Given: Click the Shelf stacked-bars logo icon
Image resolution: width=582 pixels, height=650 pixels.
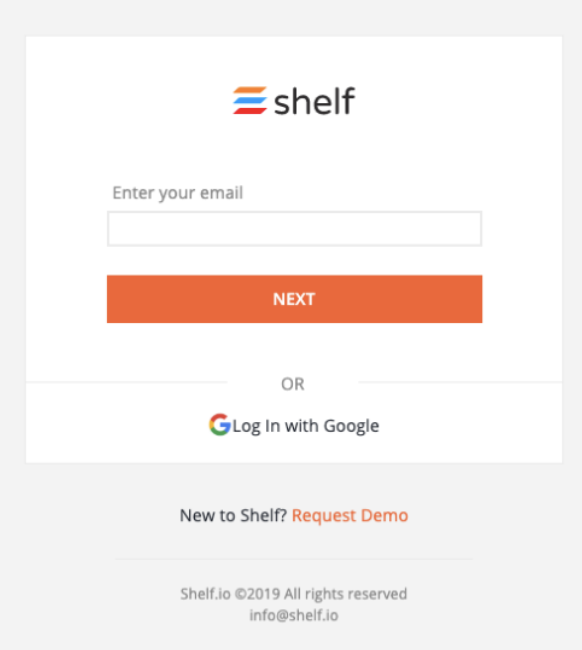Looking at the screenshot, I should tap(250, 100).
